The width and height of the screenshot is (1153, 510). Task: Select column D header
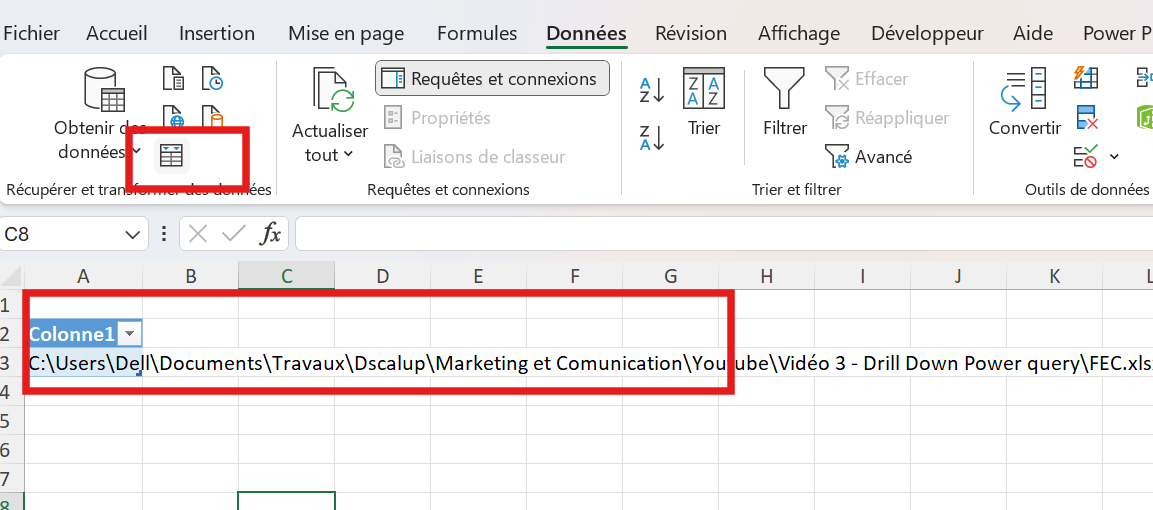click(x=382, y=276)
